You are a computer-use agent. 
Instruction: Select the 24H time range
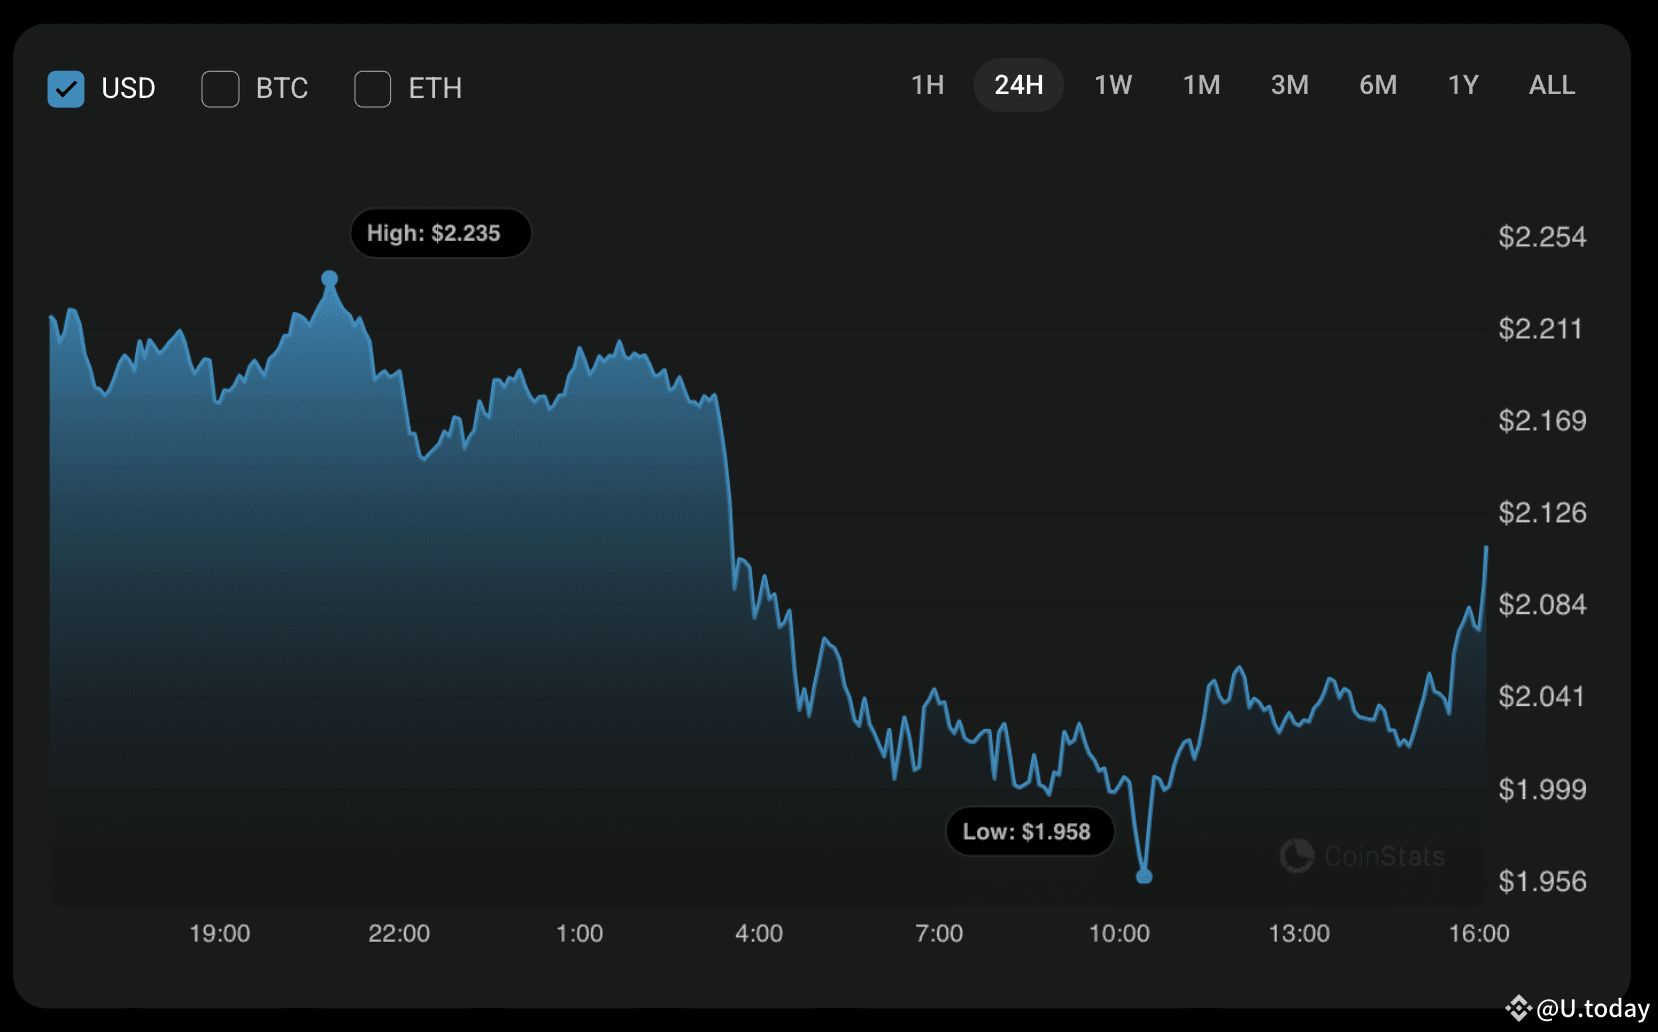tap(1019, 85)
